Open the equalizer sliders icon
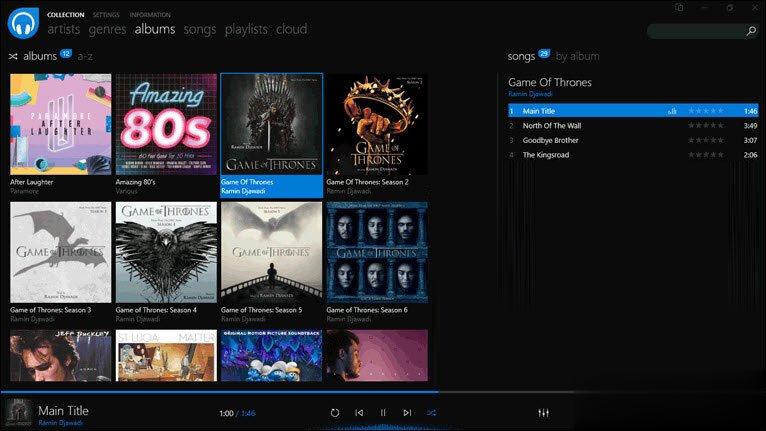 coord(543,413)
